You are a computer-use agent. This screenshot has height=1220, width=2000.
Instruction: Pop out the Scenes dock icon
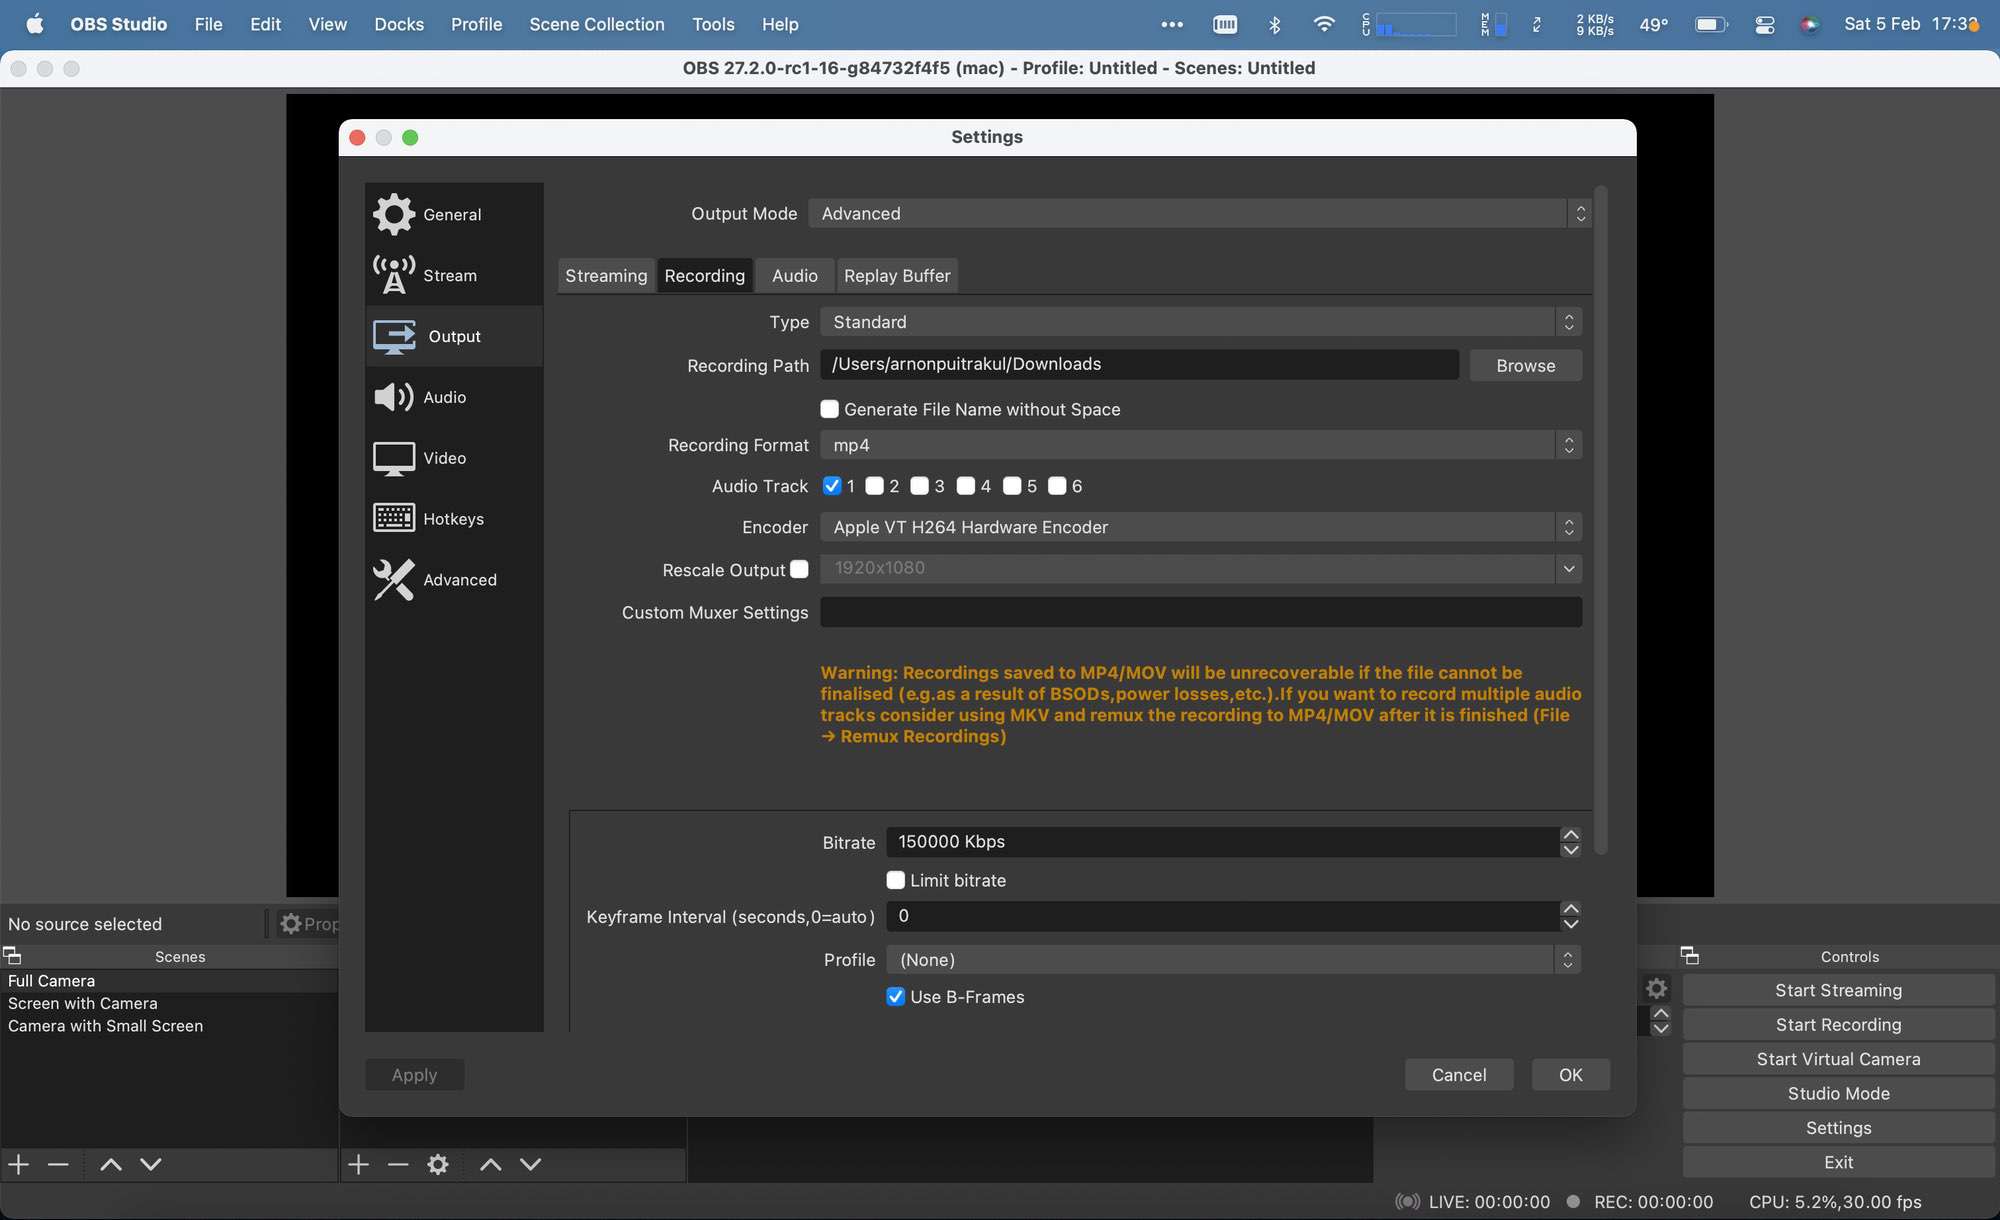point(12,956)
